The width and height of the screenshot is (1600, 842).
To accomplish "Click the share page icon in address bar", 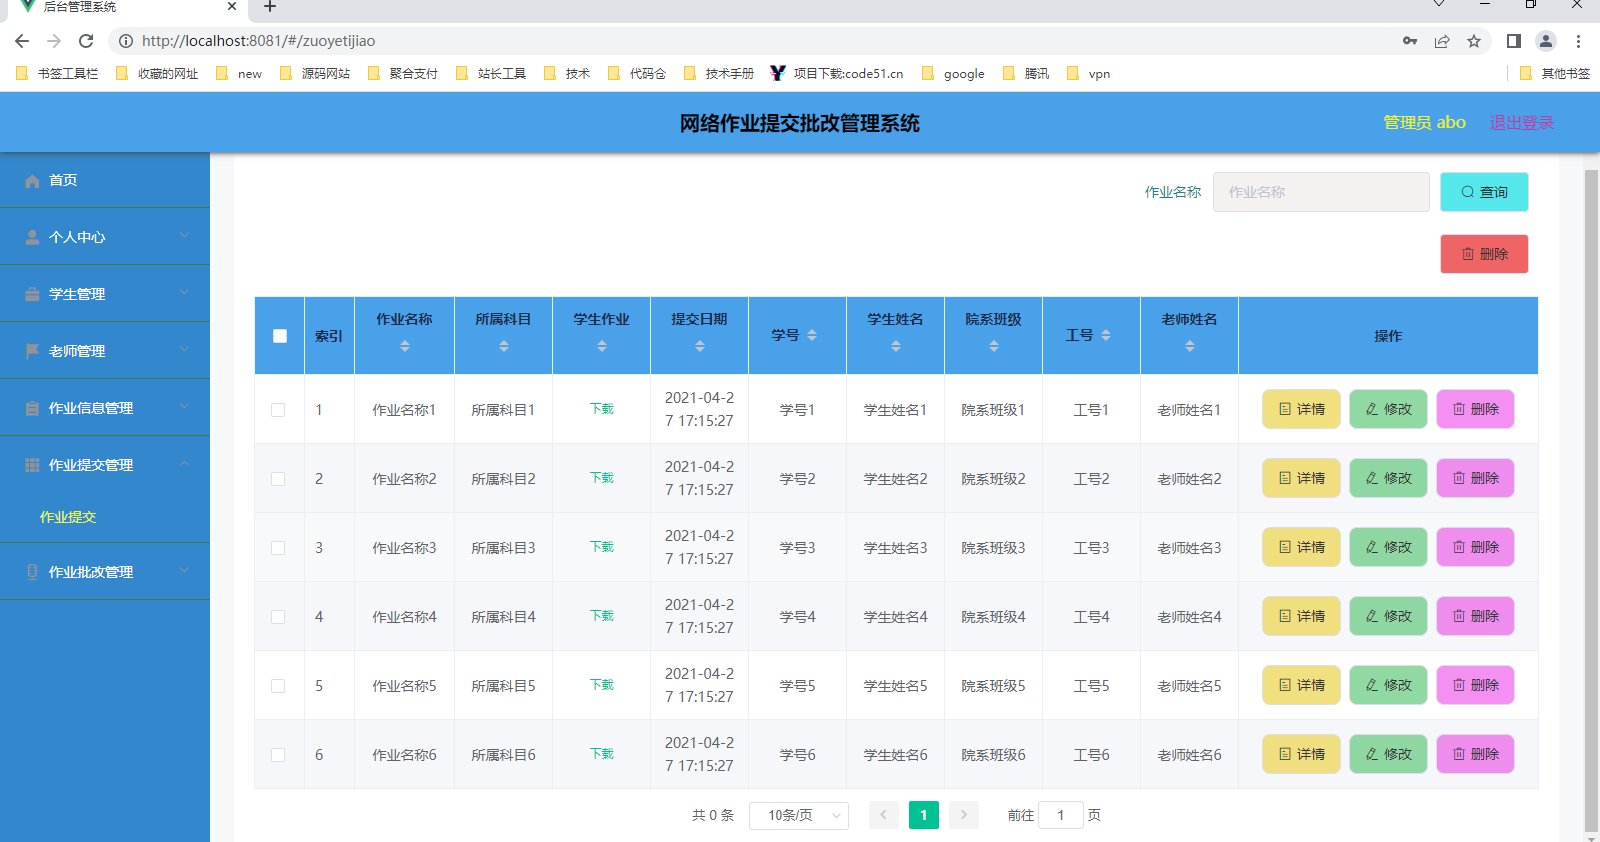I will (1442, 41).
